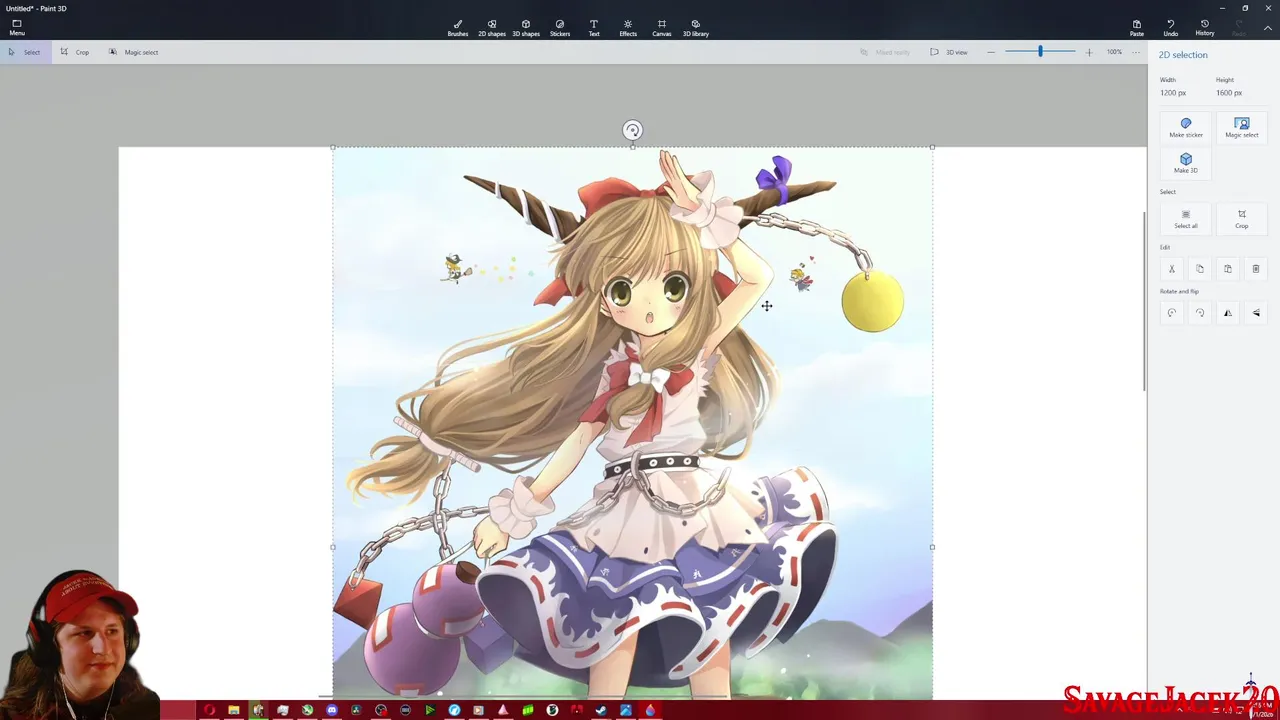Viewport: 1280px width, 720px height.
Task: Choose toolbar Magic select
Action: [x=134, y=52]
